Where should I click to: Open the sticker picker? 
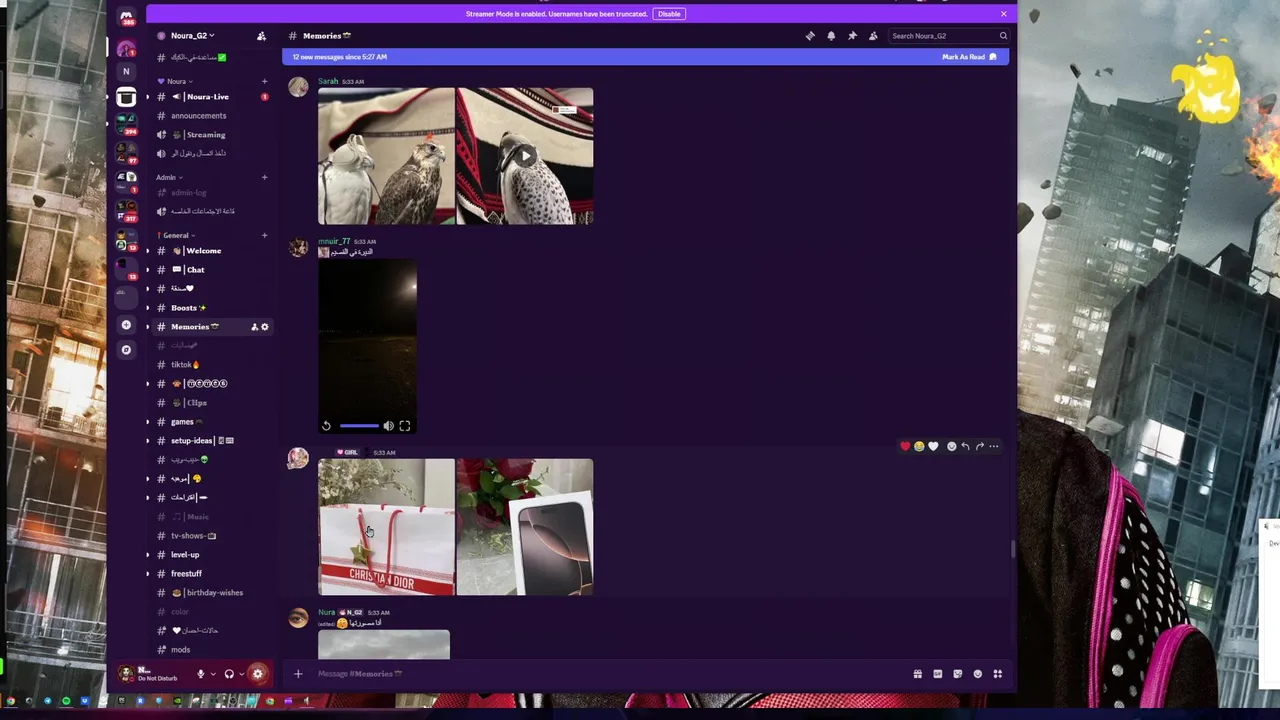point(957,674)
